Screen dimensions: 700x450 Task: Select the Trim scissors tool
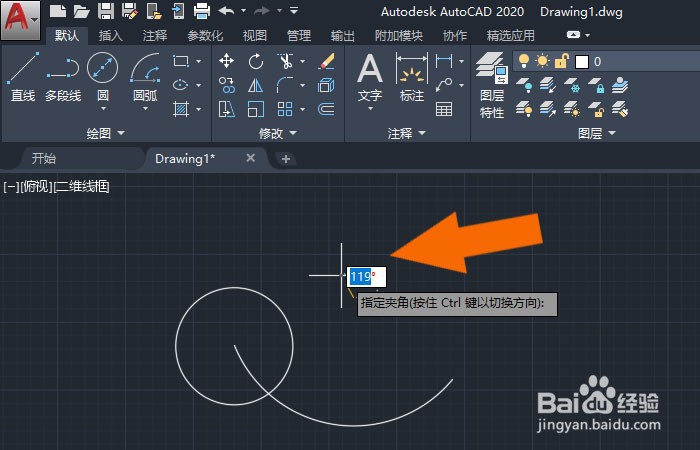[x=285, y=61]
